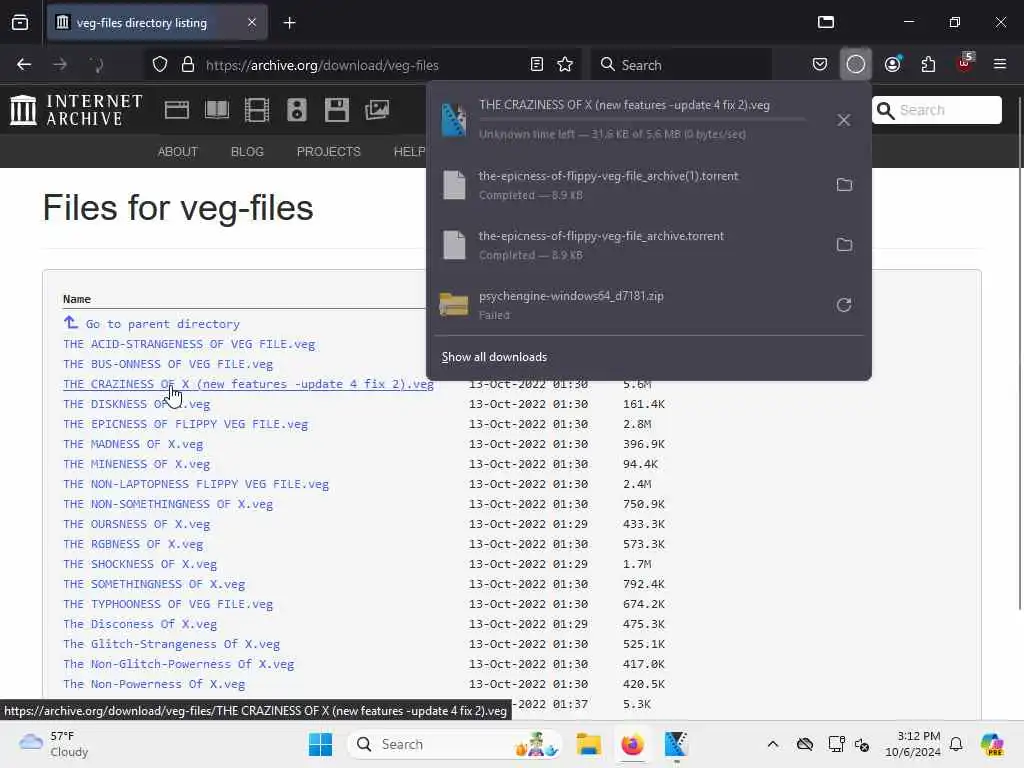Open The Non-Glitch-Powerness Of X.veg
The image size is (1024, 768).
click(x=179, y=664)
